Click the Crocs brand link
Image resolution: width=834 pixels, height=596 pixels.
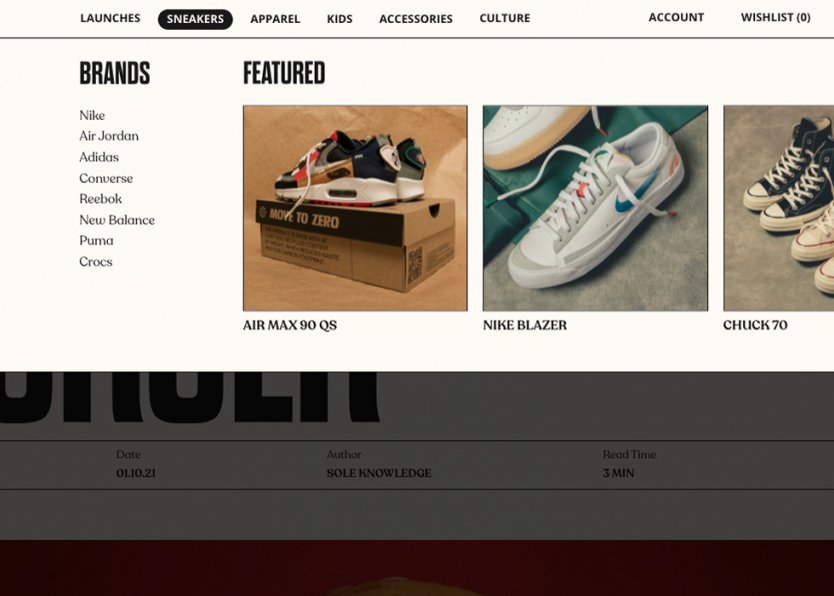(x=96, y=262)
